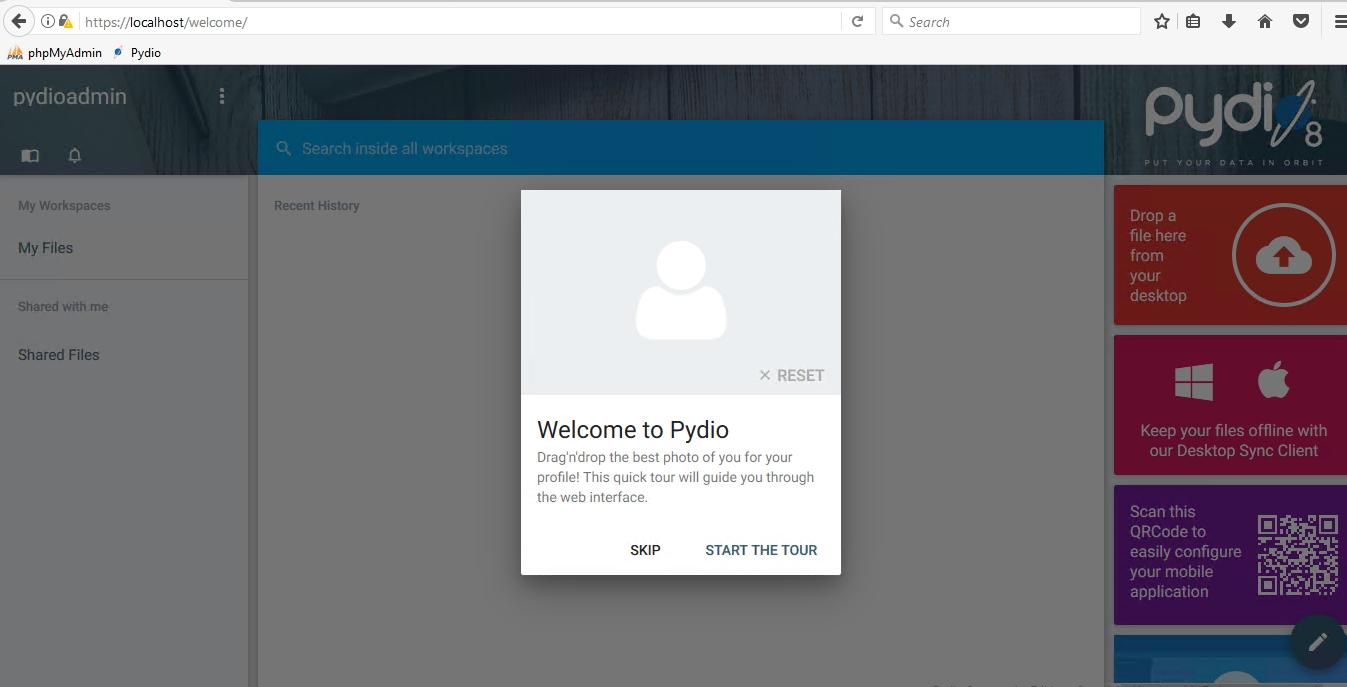1347x687 pixels.
Task: Click the profile avatar placeholder in the dialog
Action: (681, 290)
